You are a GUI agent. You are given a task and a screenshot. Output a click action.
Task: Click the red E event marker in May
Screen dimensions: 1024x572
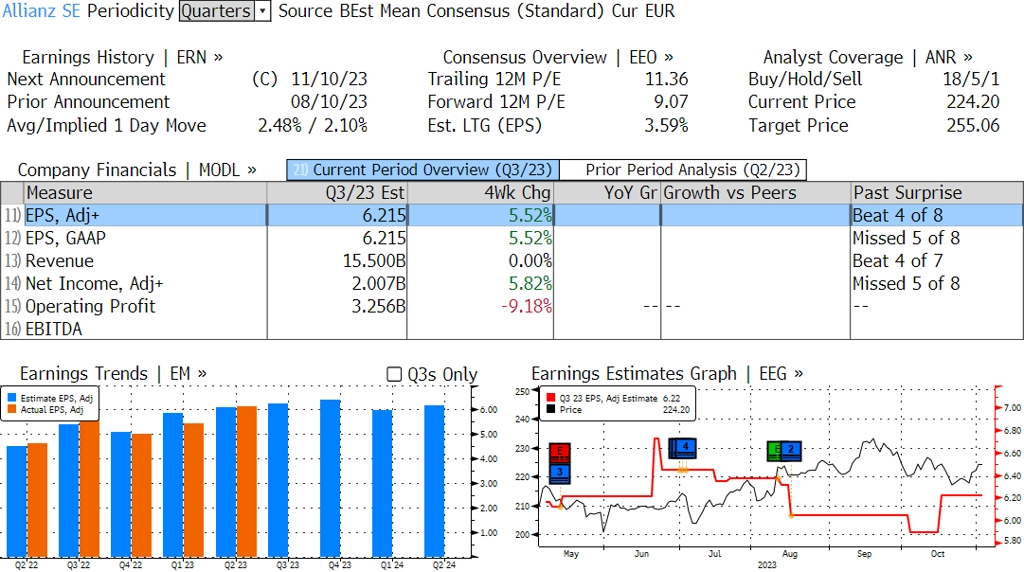pyautogui.click(x=560, y=452)
